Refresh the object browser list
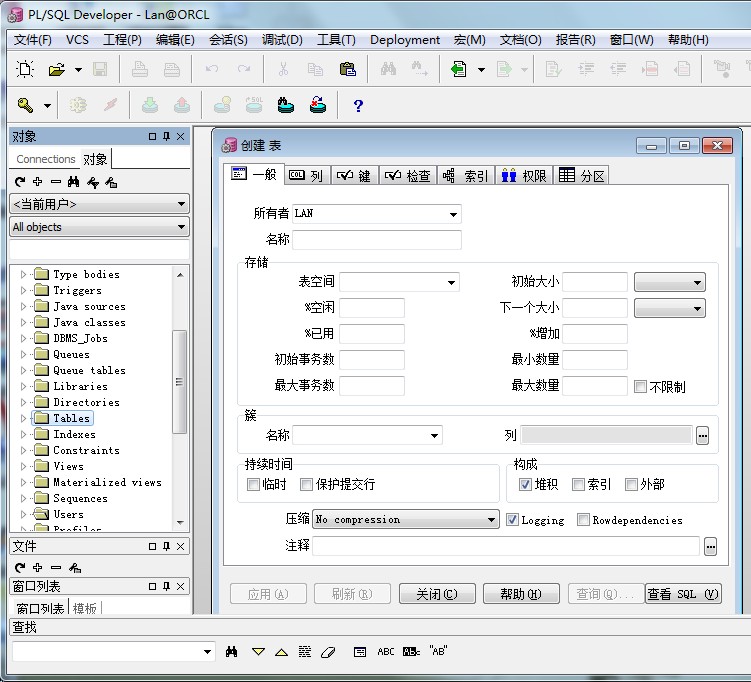This screenshot has height=682, width=751. coord(20,182)
